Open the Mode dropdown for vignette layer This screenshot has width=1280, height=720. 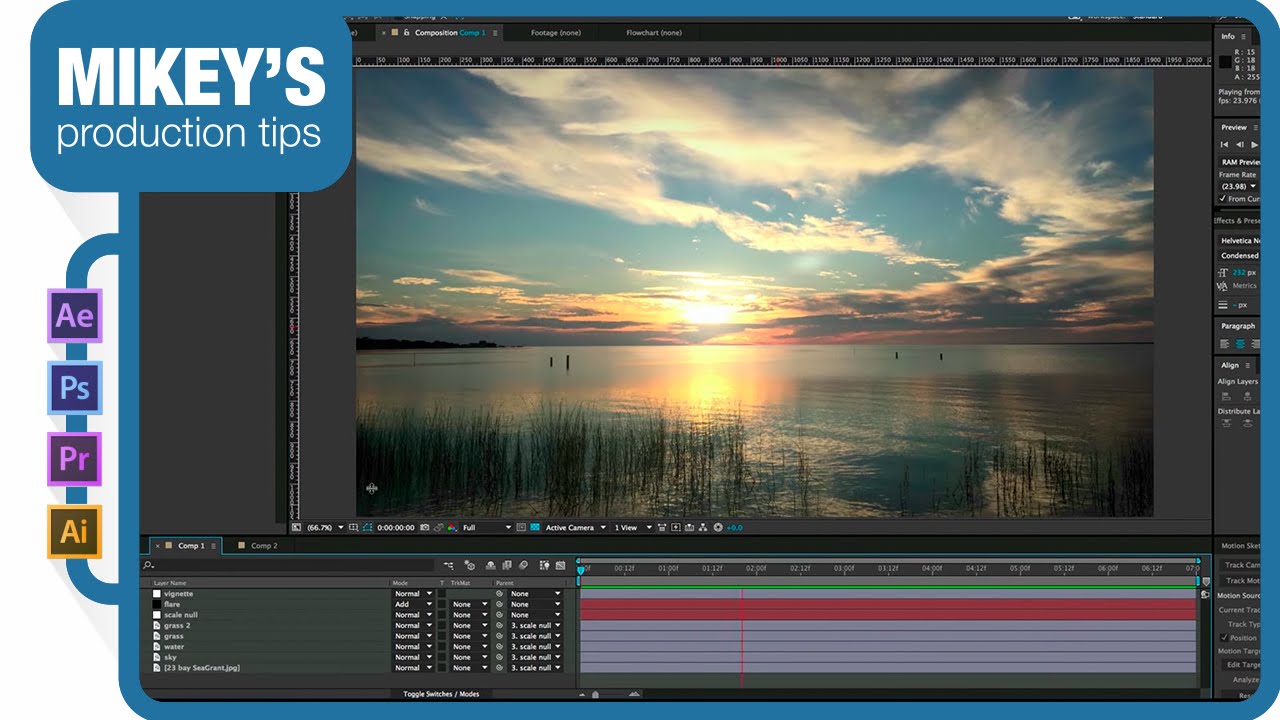click(413, 594)
